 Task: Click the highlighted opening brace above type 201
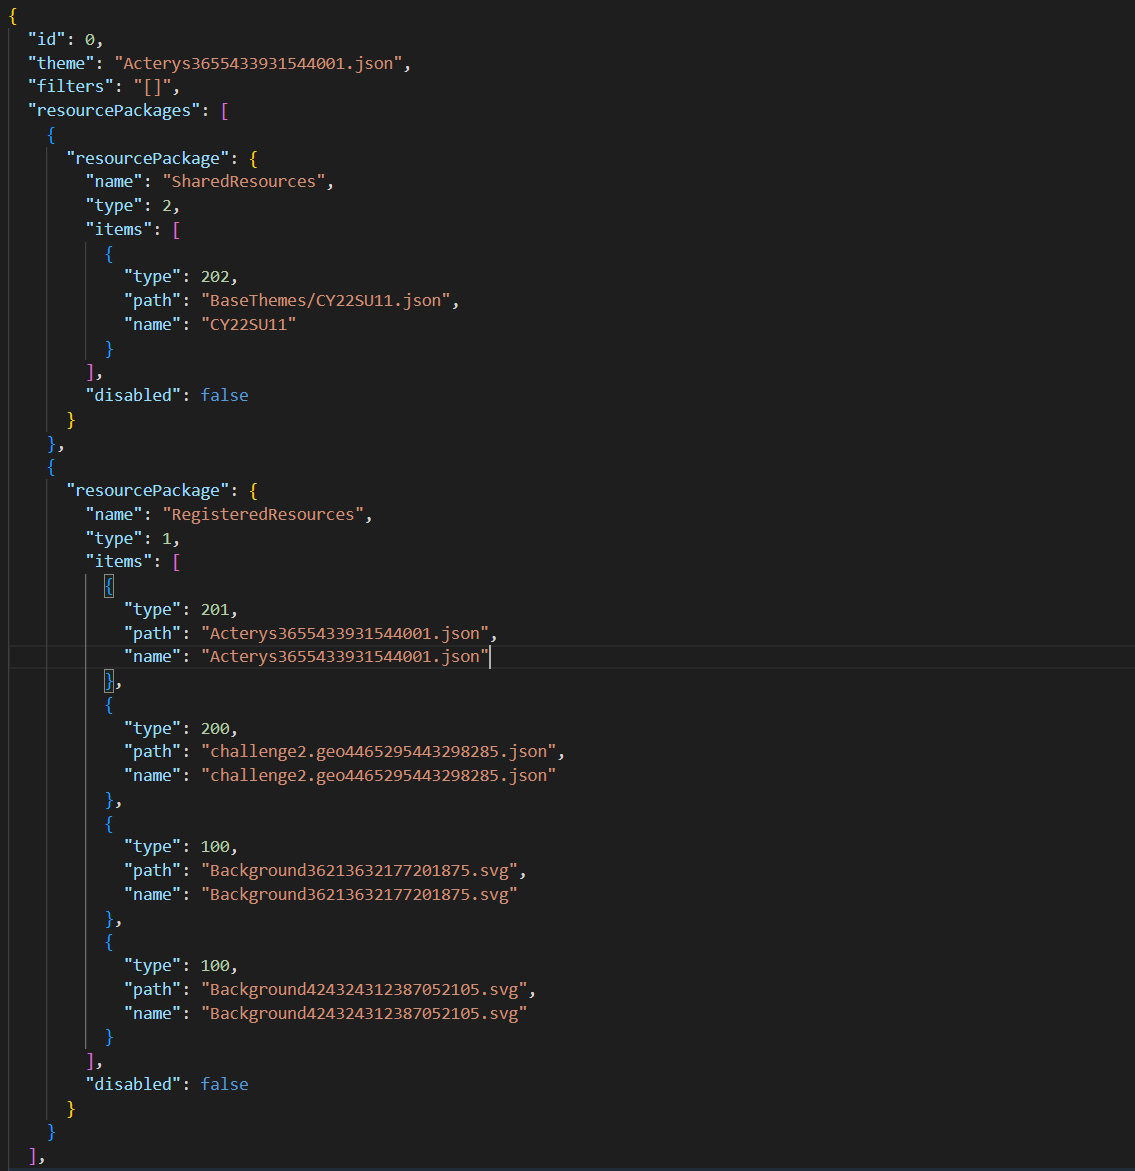(109, 586)
